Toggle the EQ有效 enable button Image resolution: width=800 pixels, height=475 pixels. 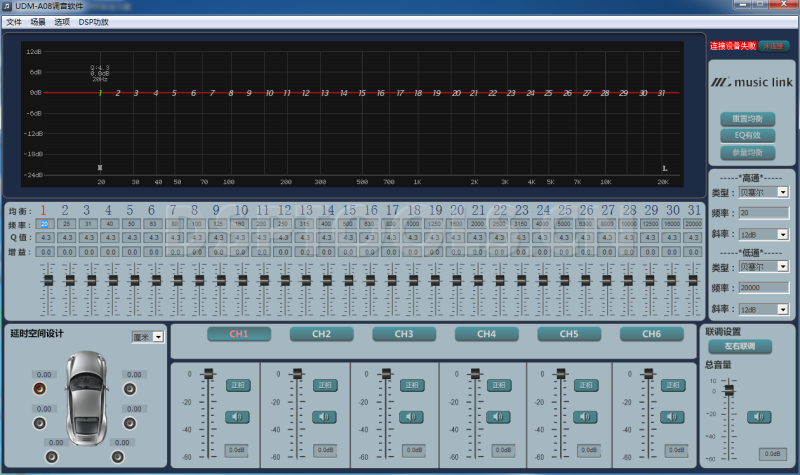coord(747,135)
